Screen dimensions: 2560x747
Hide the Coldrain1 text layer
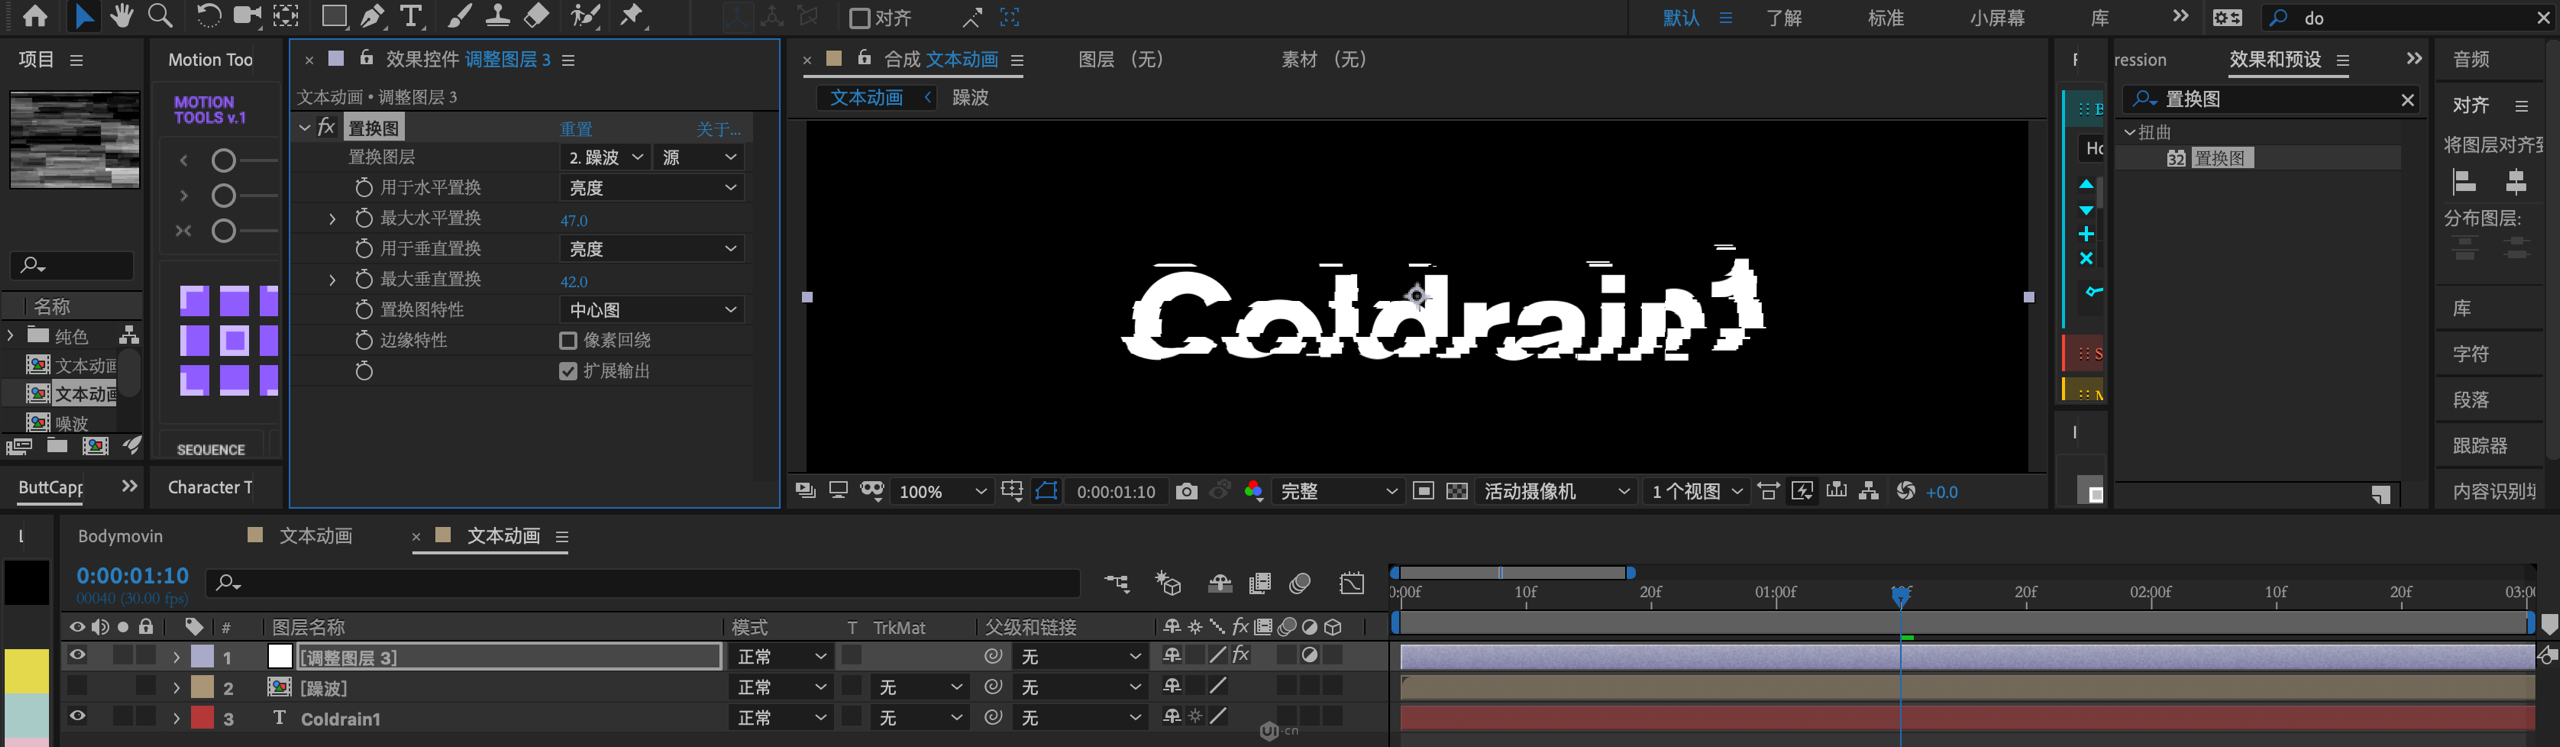(77, 716)
